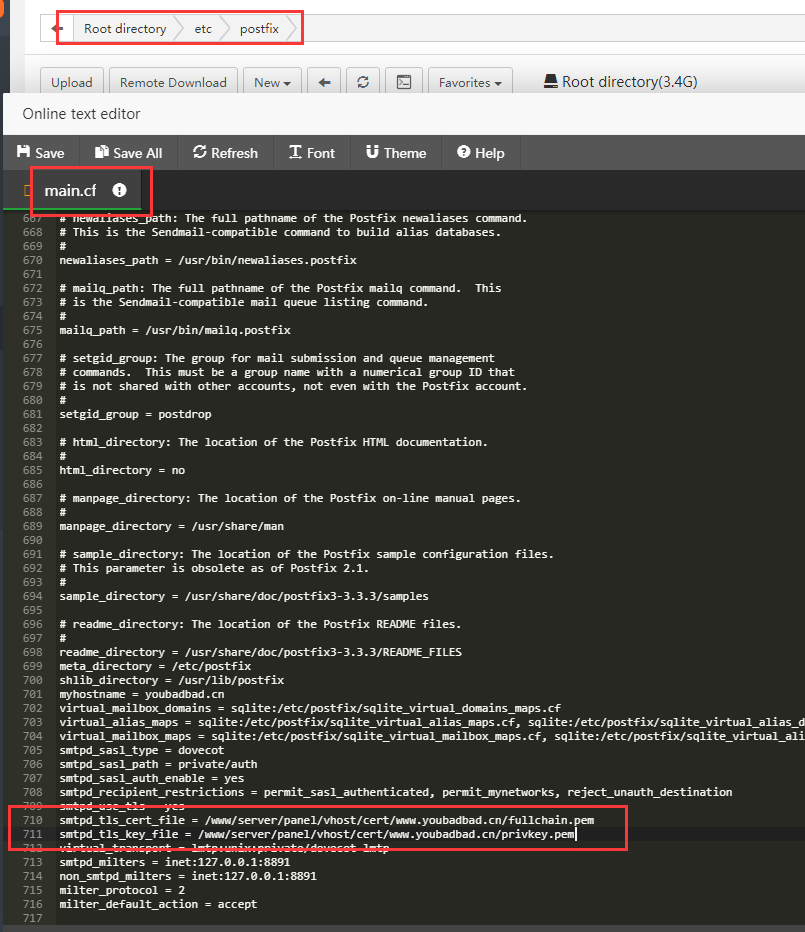Click meta_directory = /etc/postfix line
This screenshot has width=805, height=932.
pyautogui.click(x=155, y=666)
